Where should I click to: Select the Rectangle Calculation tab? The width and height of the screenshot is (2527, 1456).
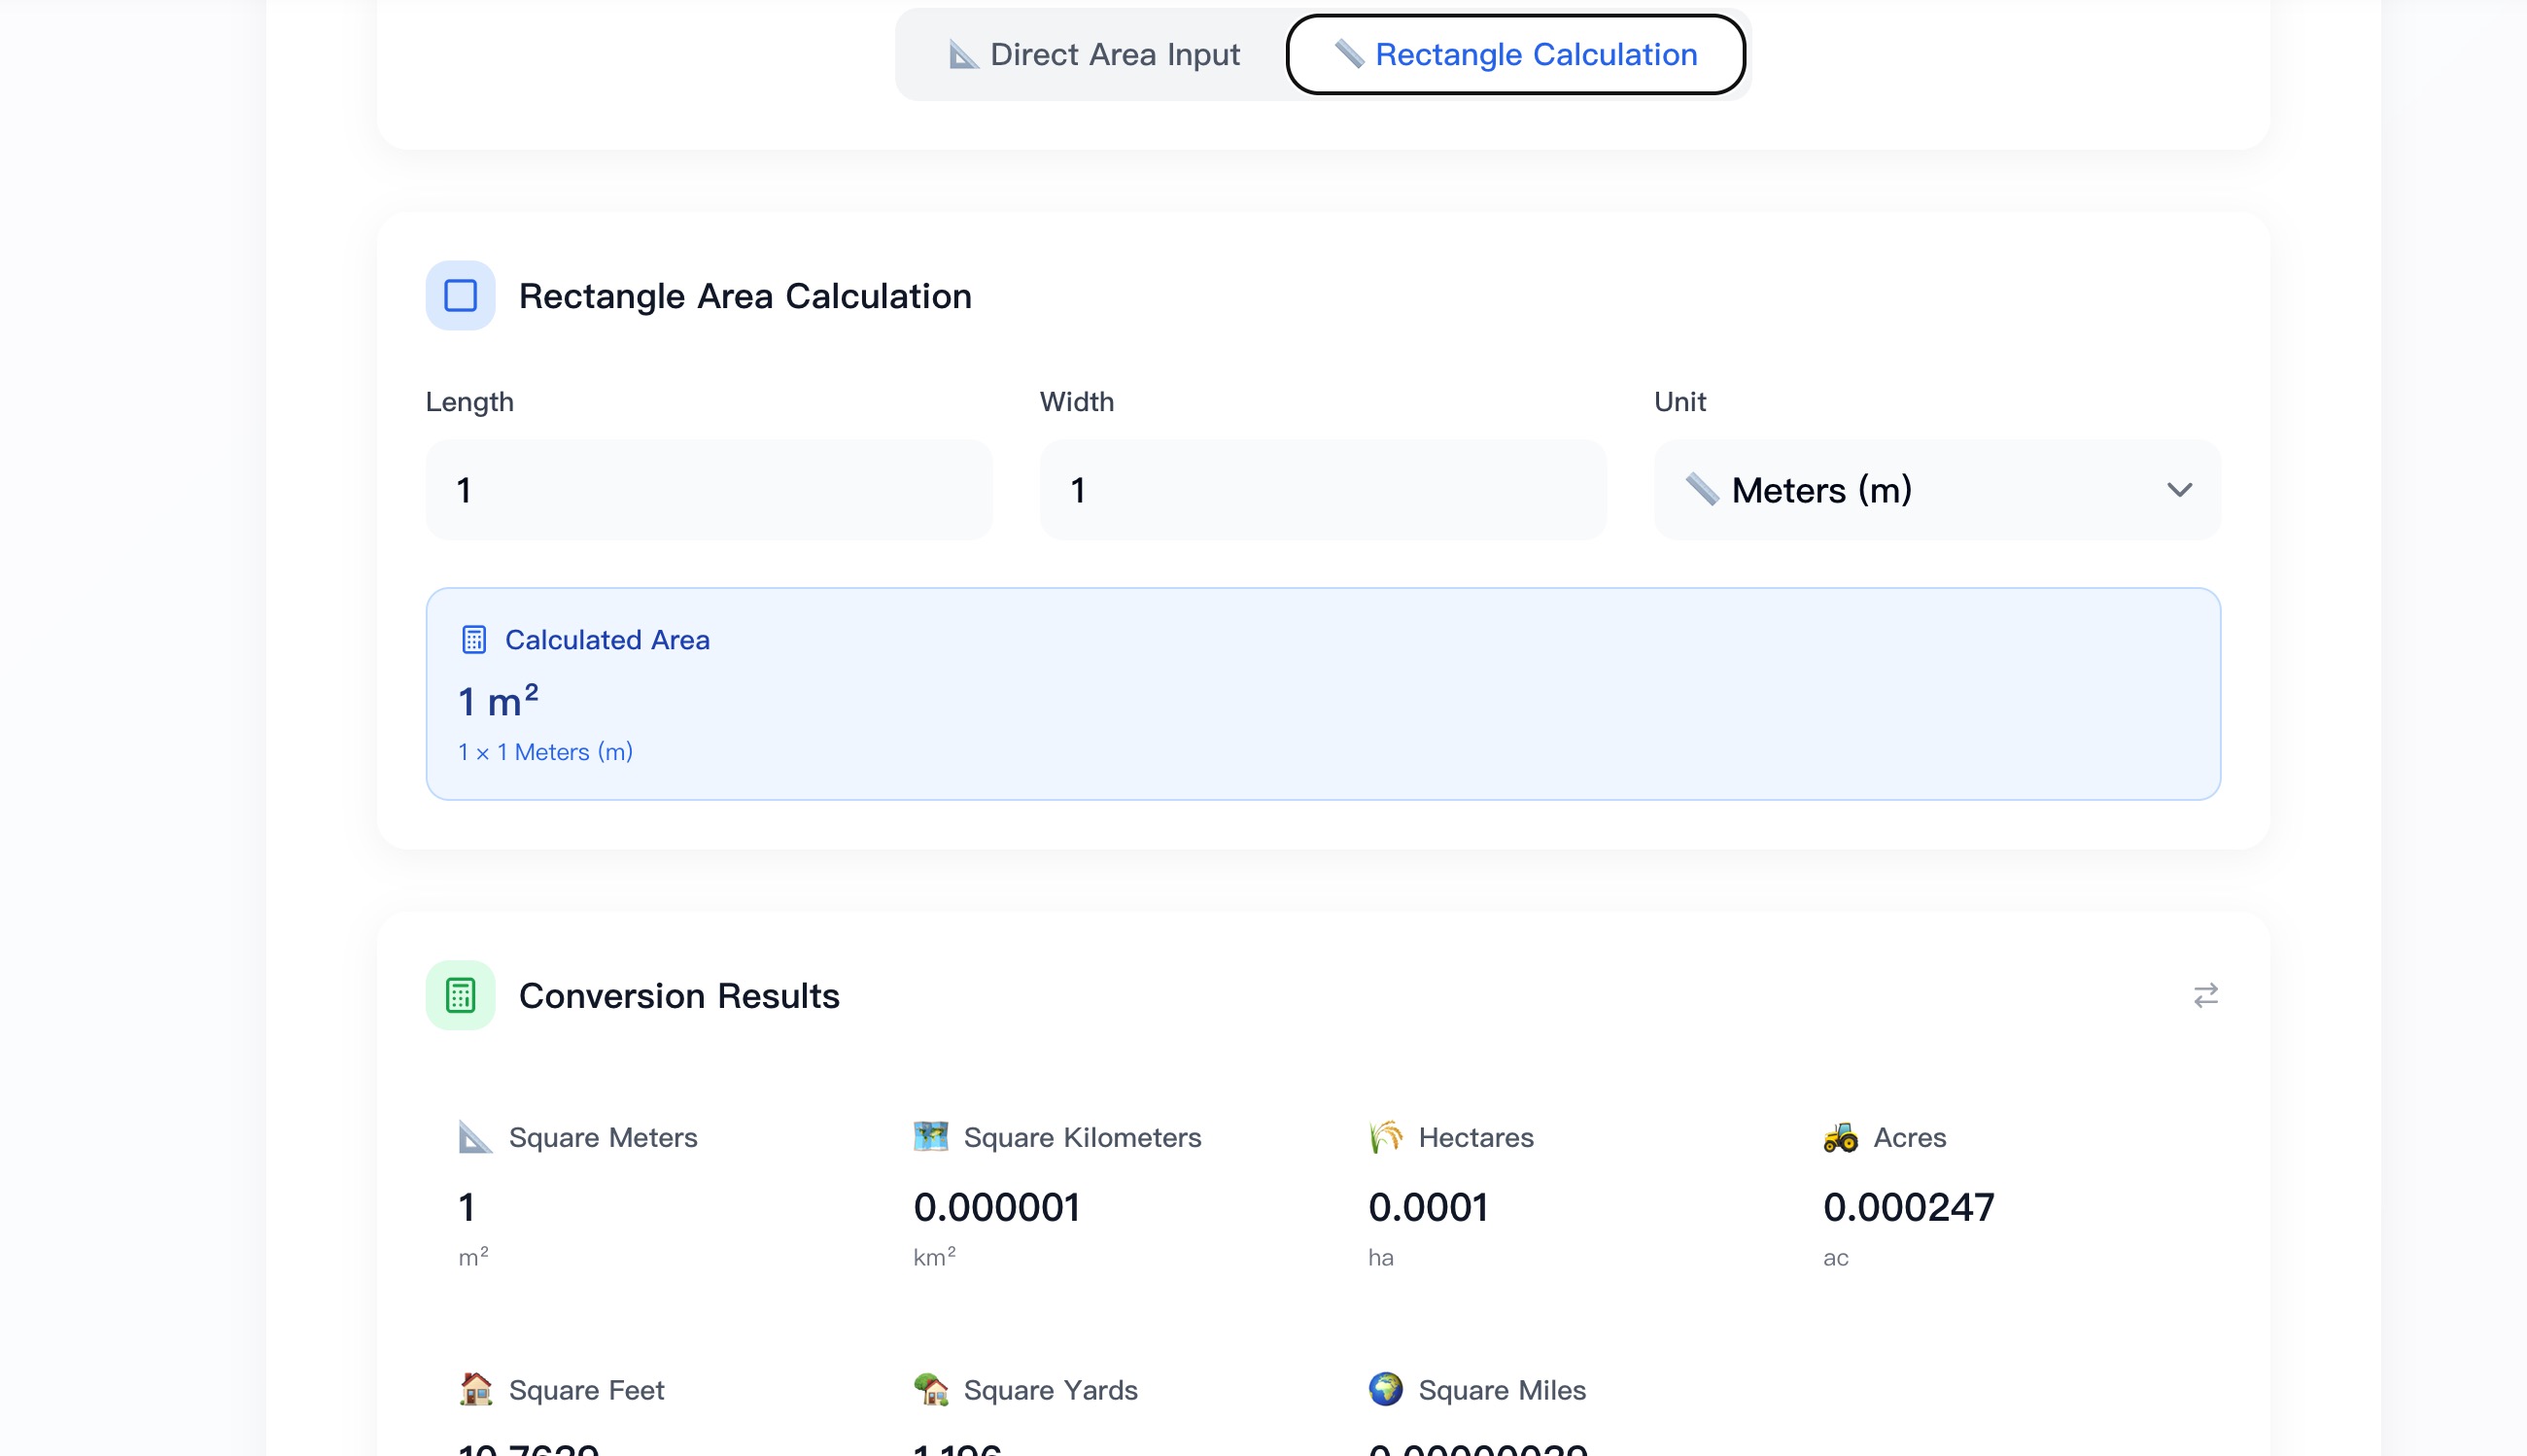[x=1515, y=54]
